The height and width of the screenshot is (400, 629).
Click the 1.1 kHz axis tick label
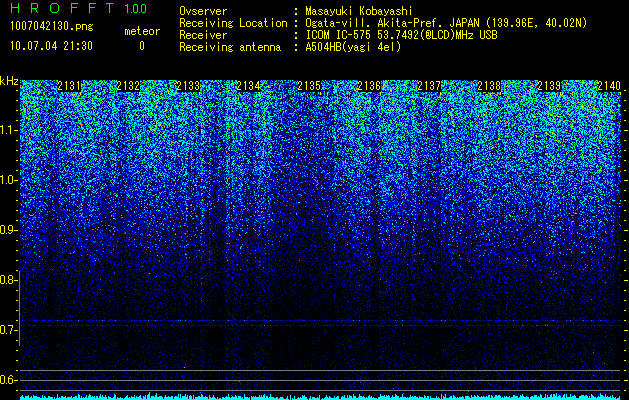click(x=8, y=130)
